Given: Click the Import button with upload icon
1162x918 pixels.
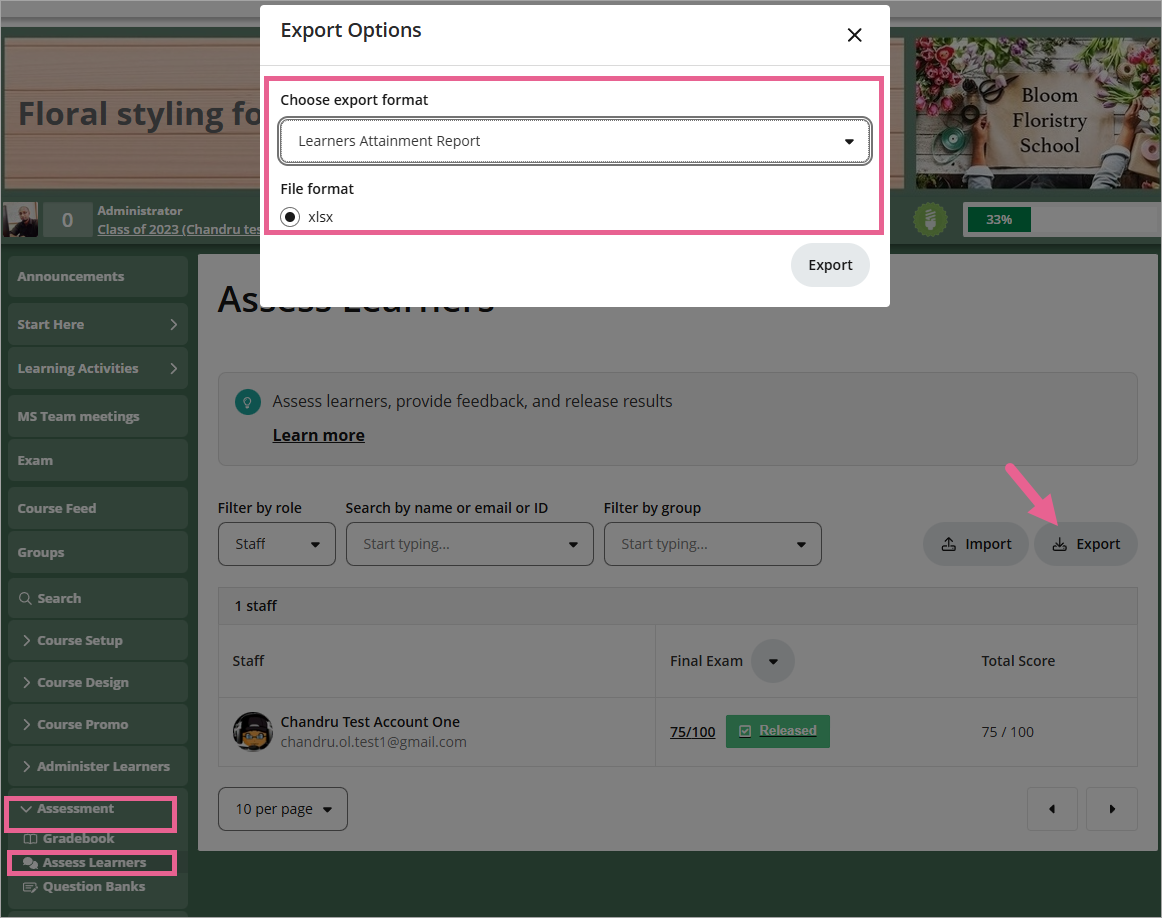Looking at the screenshot, I should (975, 544).
